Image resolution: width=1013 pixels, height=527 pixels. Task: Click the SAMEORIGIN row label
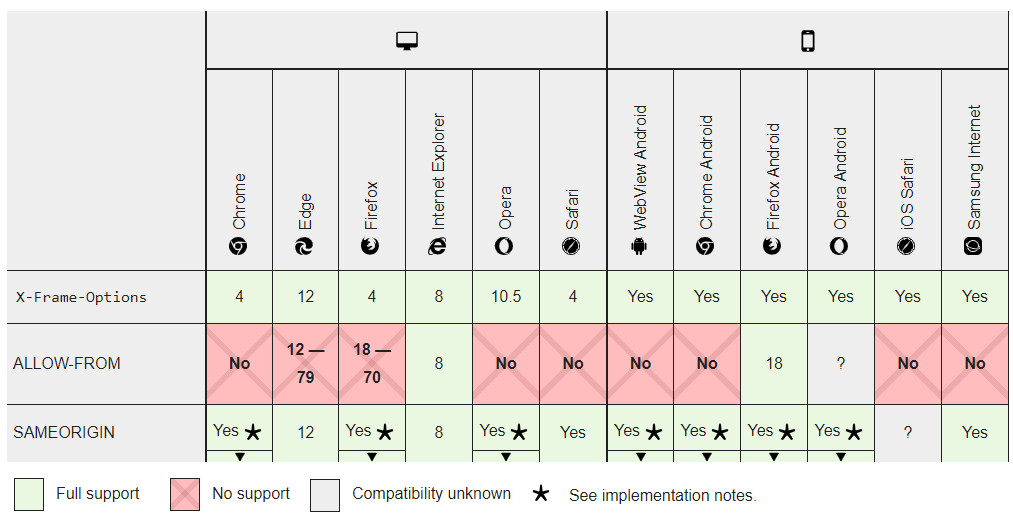(64, 432)
